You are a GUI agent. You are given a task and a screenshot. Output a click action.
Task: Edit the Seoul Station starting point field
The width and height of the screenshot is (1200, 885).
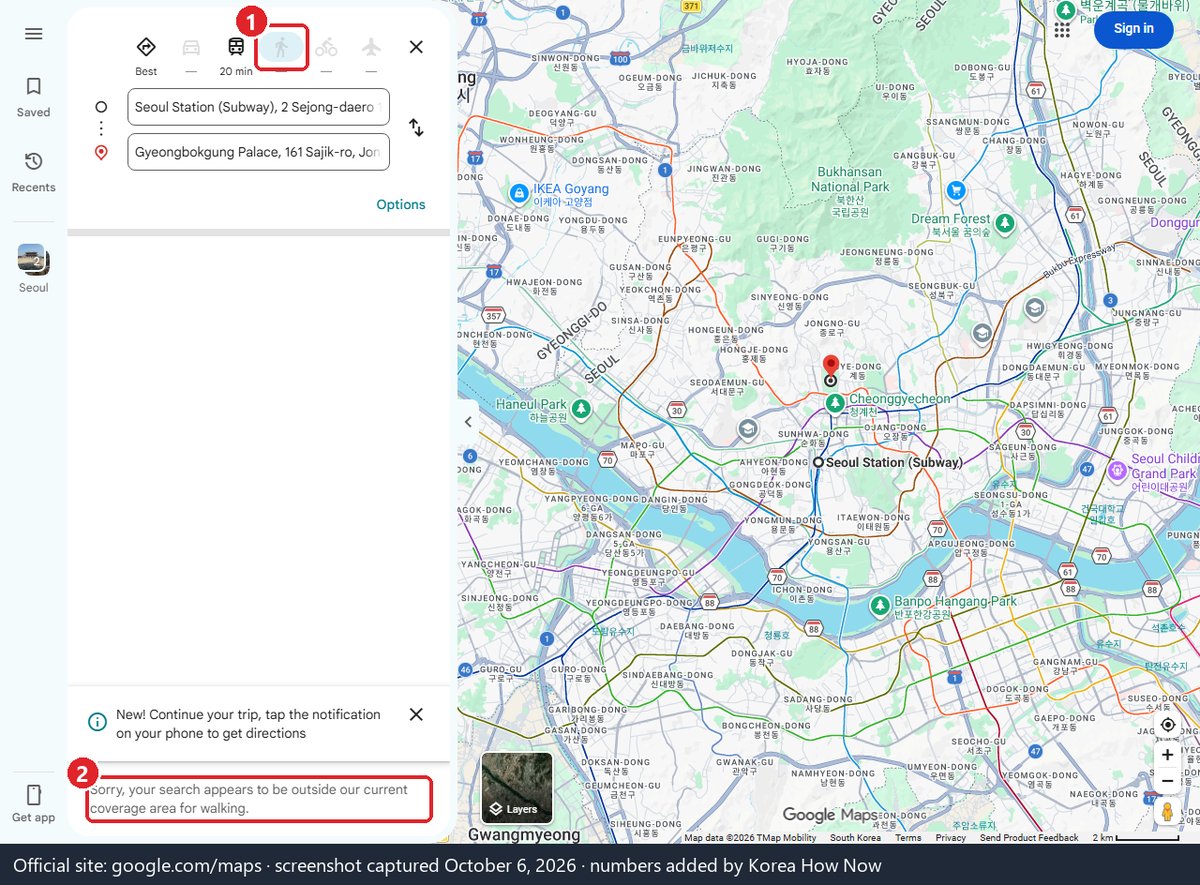pyautogui.click(x=258, y=107)
